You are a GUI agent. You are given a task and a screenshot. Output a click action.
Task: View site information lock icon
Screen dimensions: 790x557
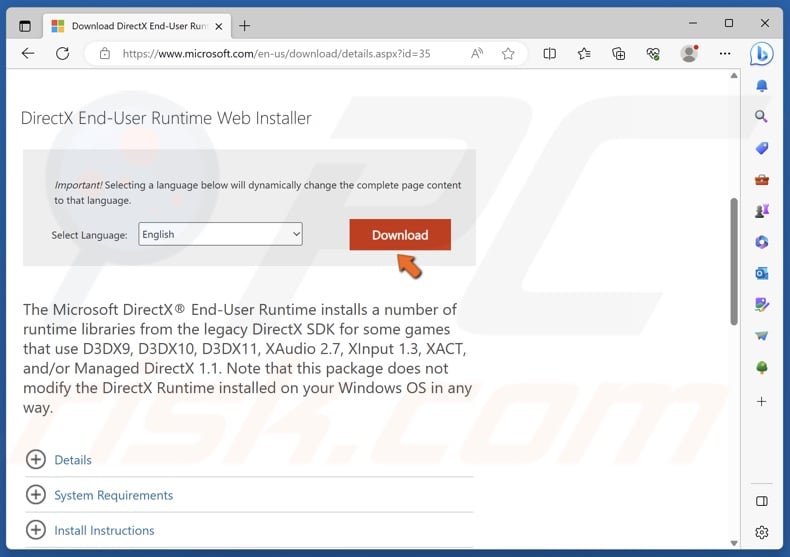point(105,53)
